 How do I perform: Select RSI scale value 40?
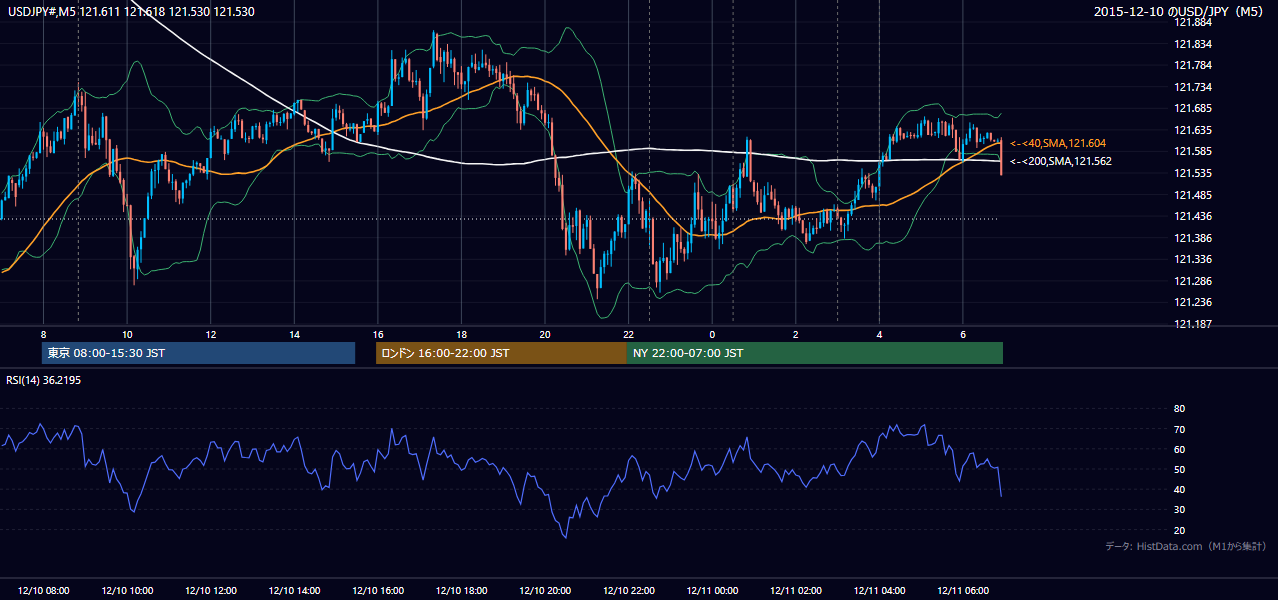(1179, 489)
